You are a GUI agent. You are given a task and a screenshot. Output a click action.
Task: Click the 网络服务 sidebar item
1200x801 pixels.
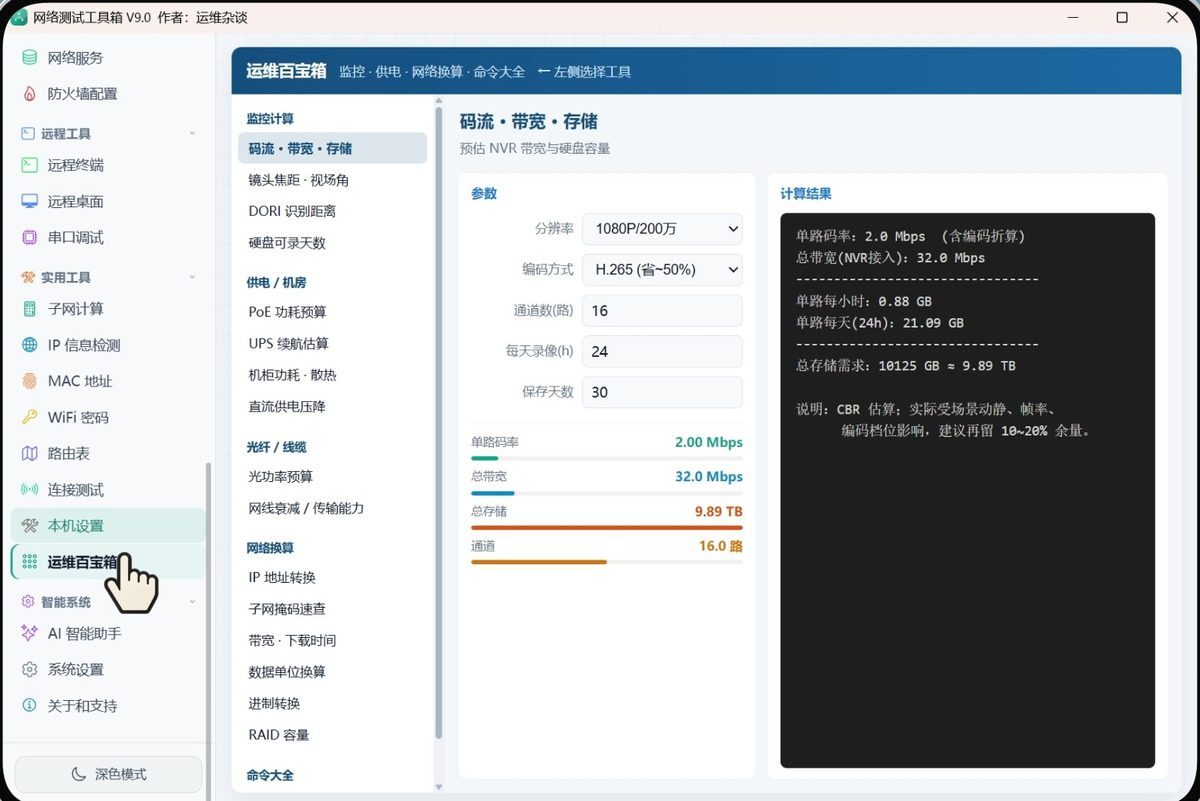[108, 58]
